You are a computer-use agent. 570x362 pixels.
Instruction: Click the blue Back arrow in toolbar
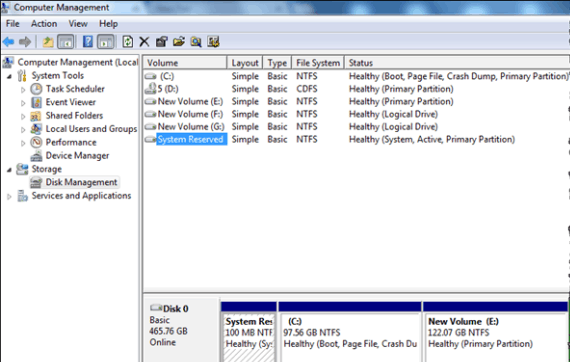pos(8,42)
